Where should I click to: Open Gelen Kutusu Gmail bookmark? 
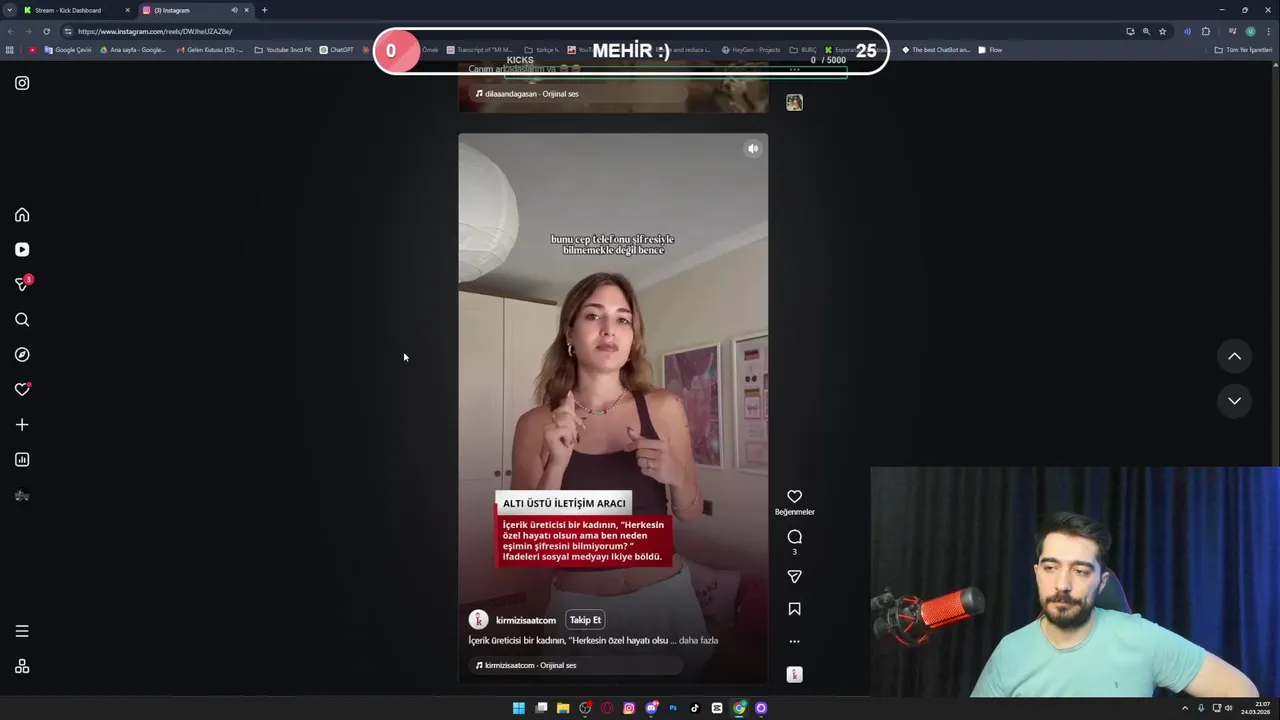point(210,50)
